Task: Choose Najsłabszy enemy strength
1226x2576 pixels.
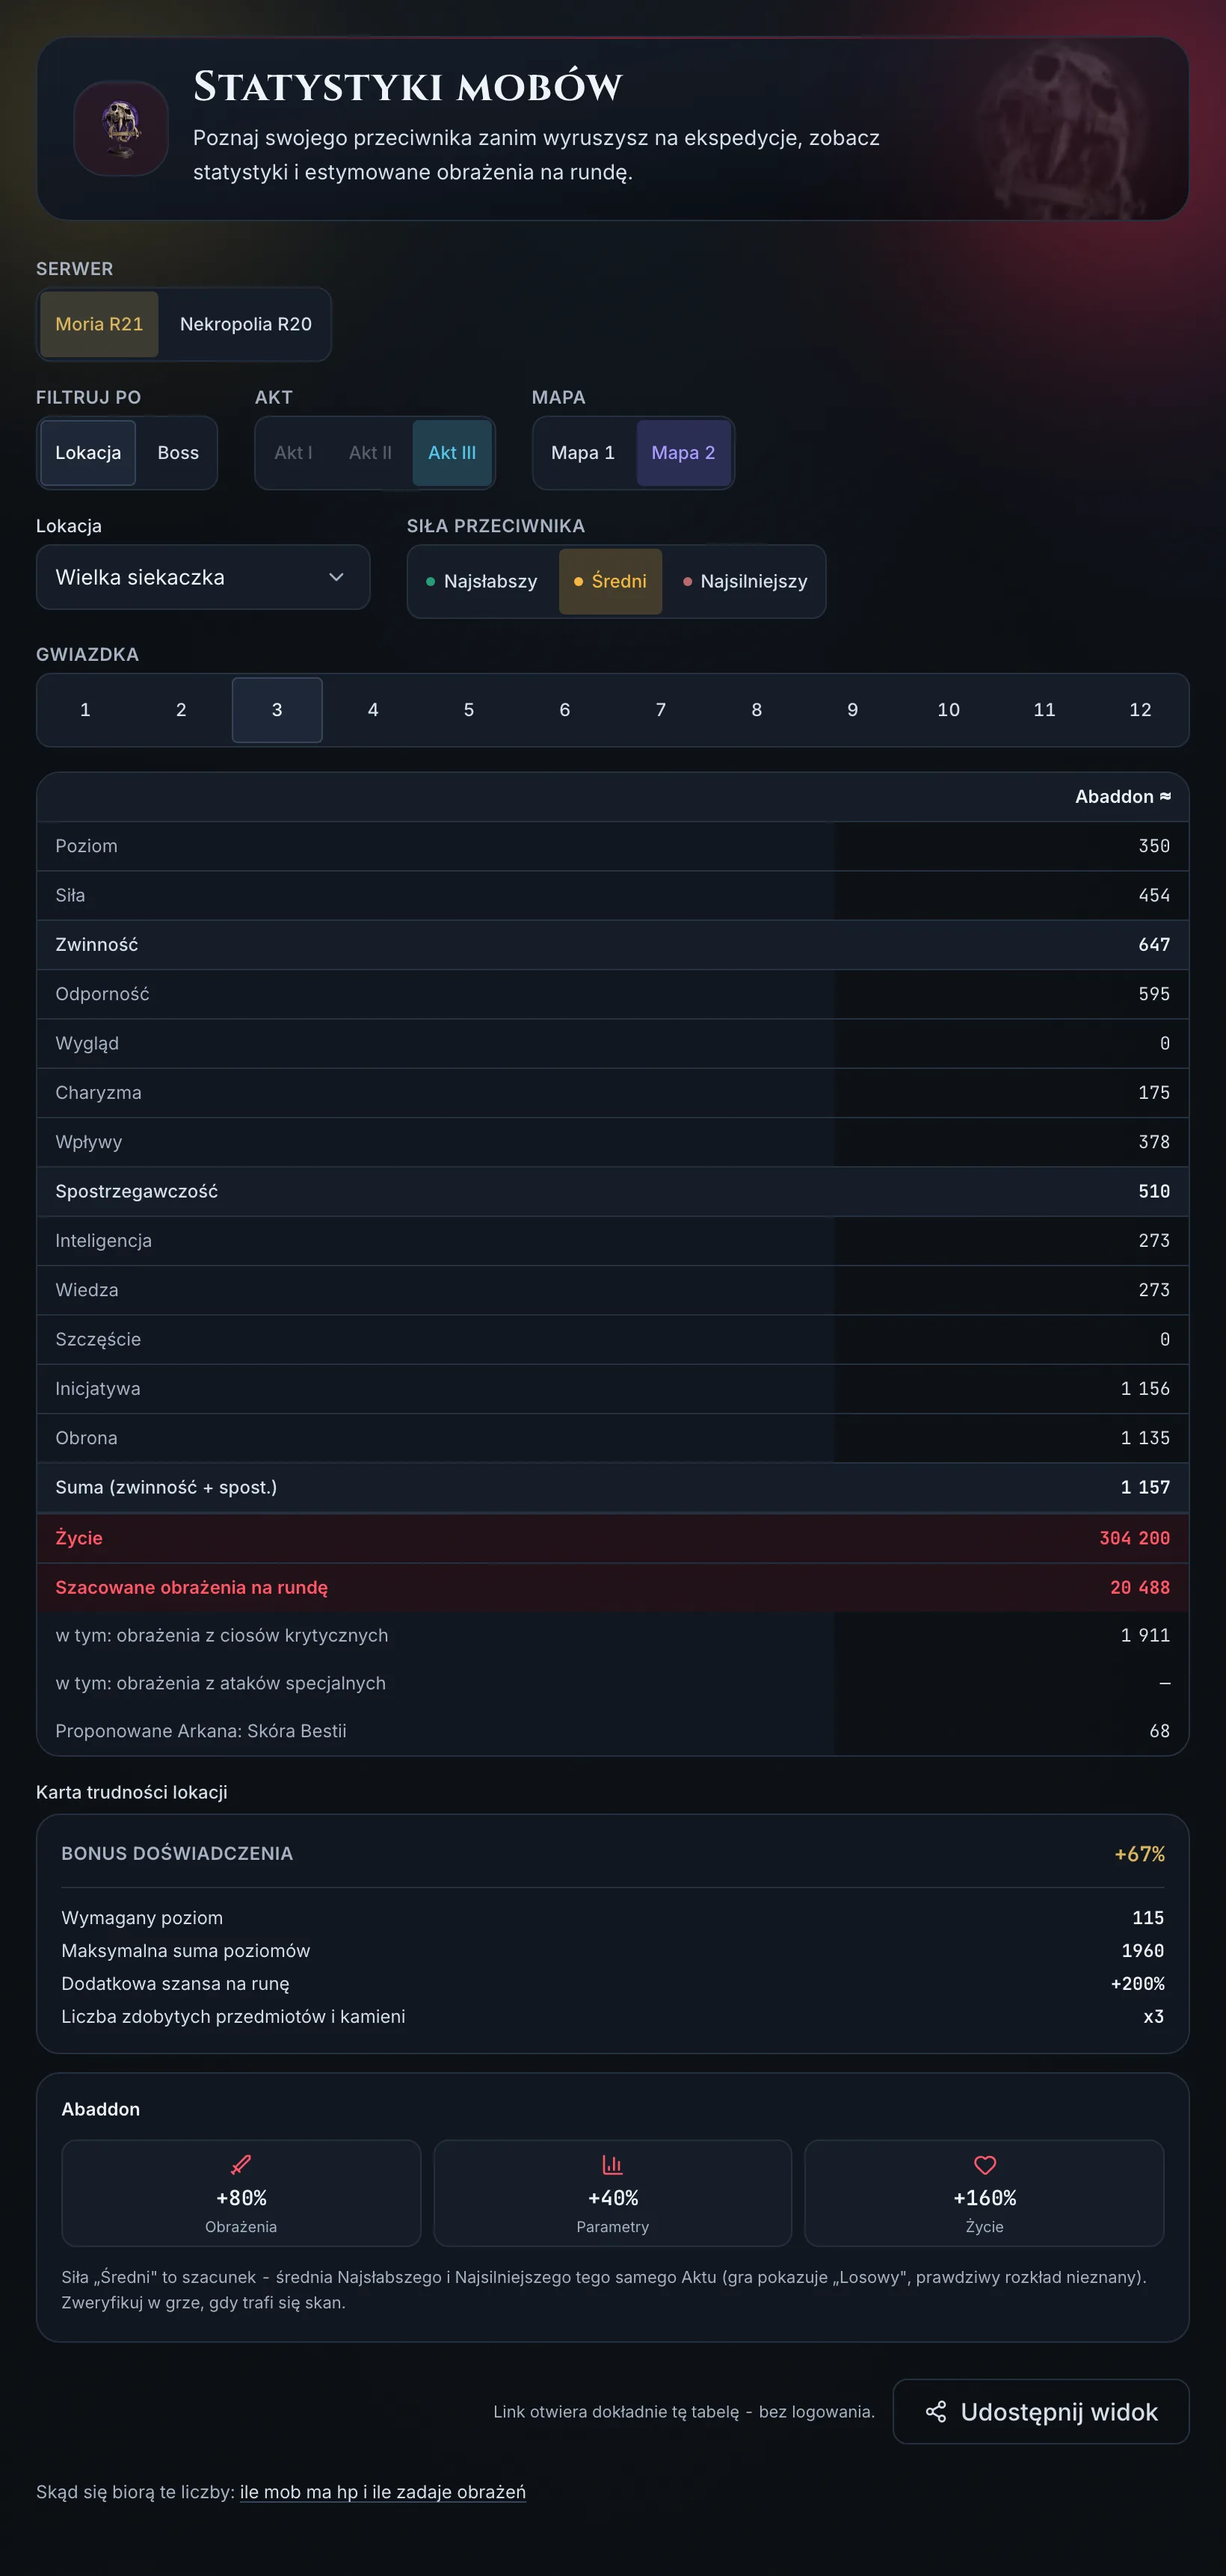Action: point(482,582)
